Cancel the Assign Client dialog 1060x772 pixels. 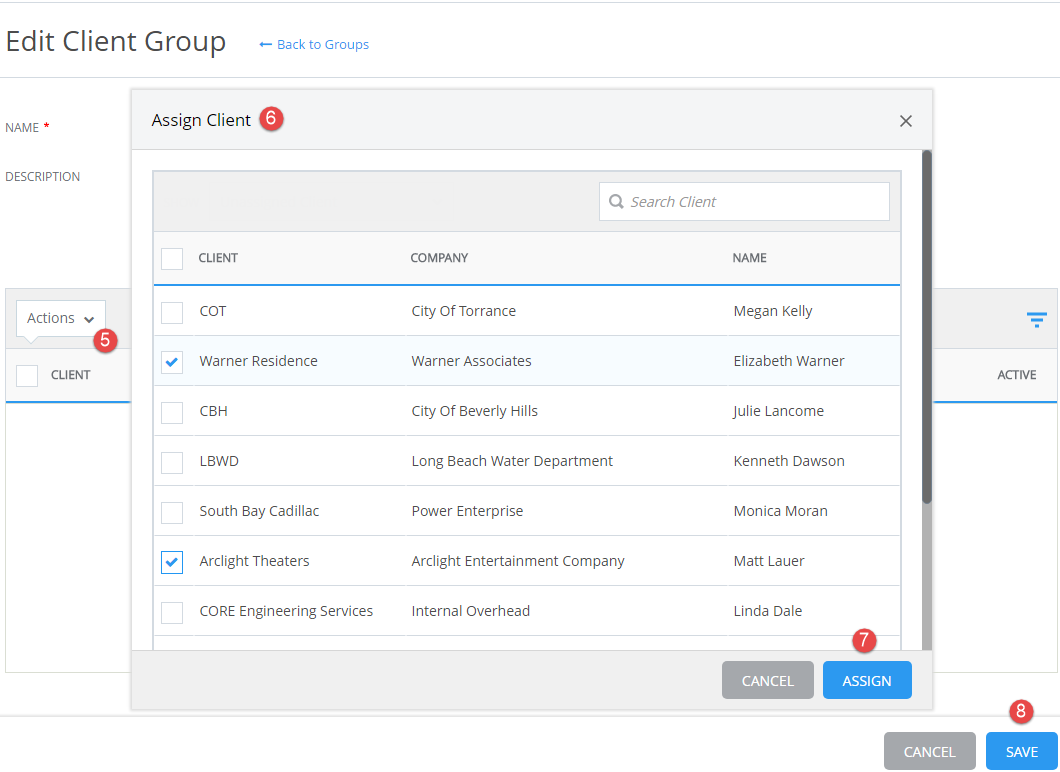pos(767,679)
